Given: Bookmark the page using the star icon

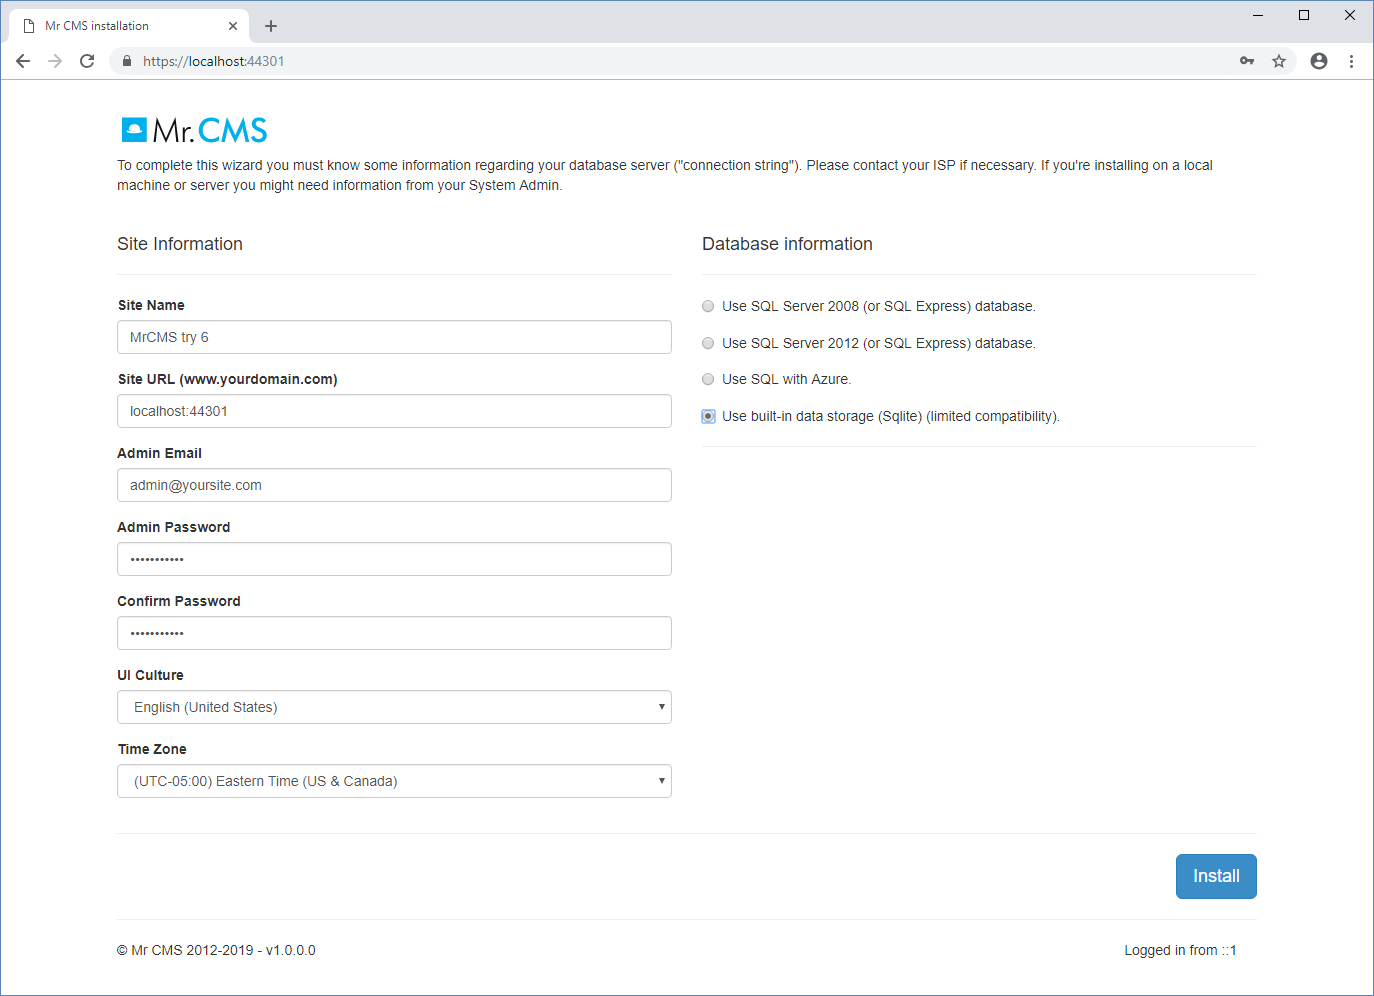Looking at the screenshot, I should [x=1279, y=61].
